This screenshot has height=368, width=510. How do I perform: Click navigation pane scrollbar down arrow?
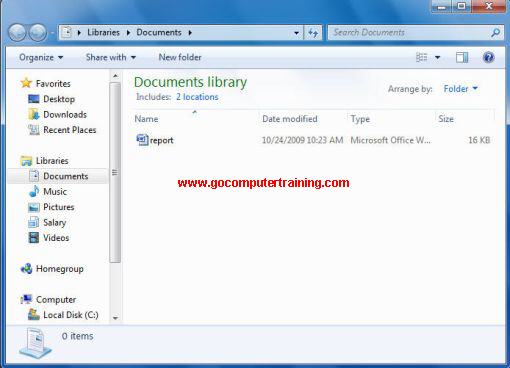(115, 318)
